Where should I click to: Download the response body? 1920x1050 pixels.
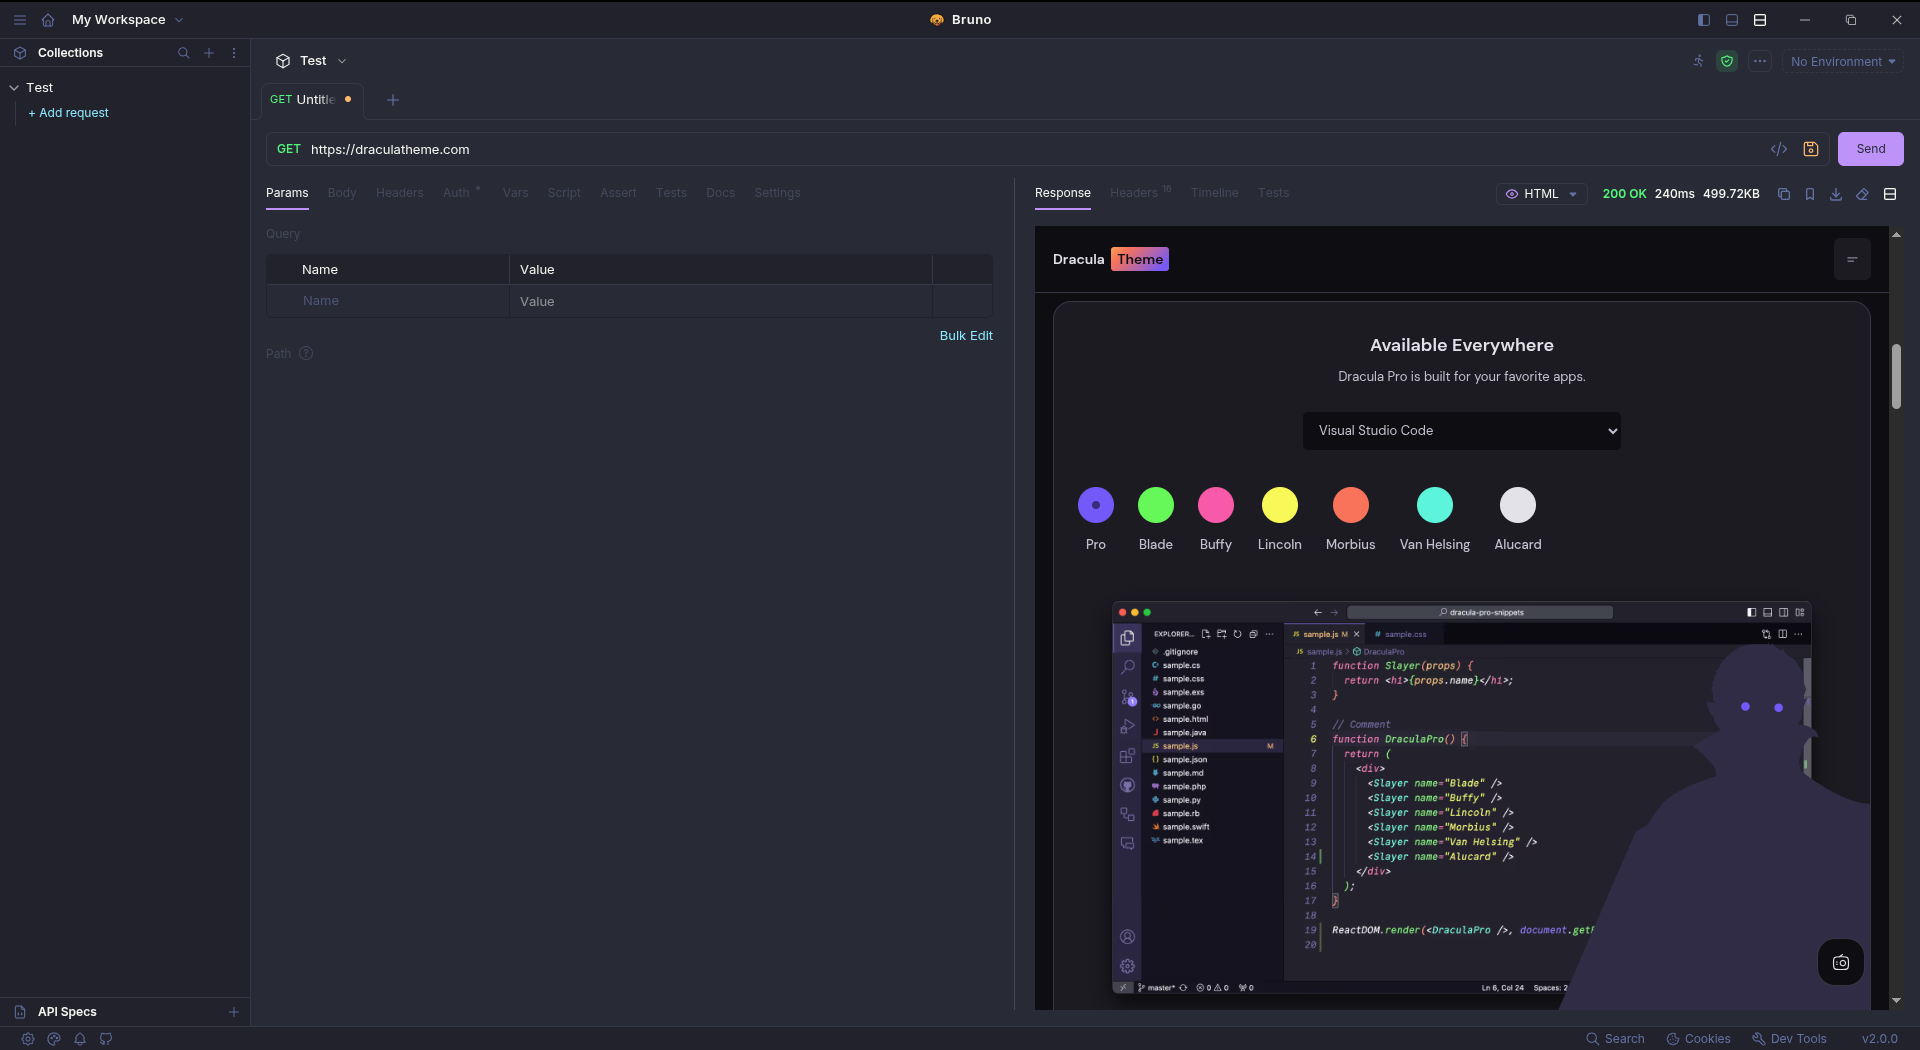click(x=1836, y=194)
